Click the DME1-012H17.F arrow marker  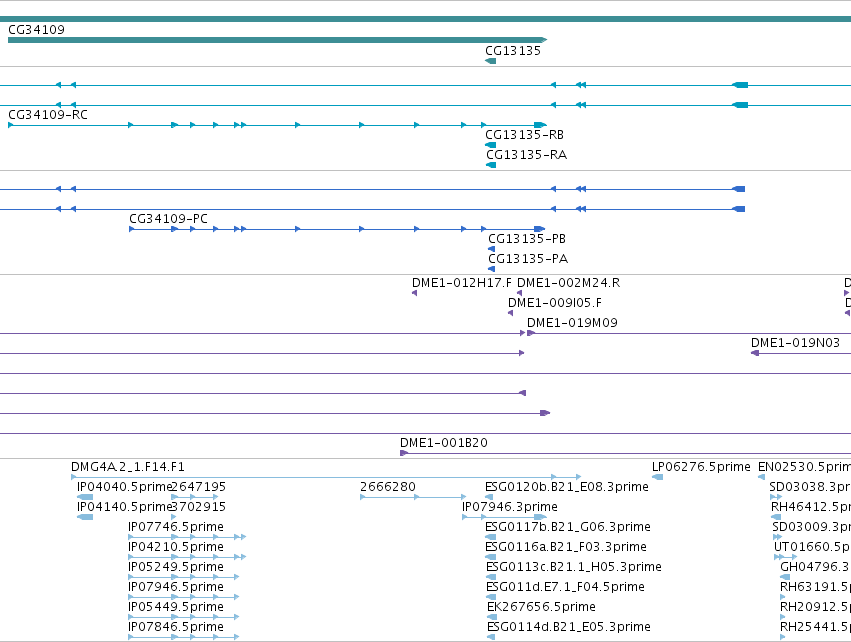(415, 293)
